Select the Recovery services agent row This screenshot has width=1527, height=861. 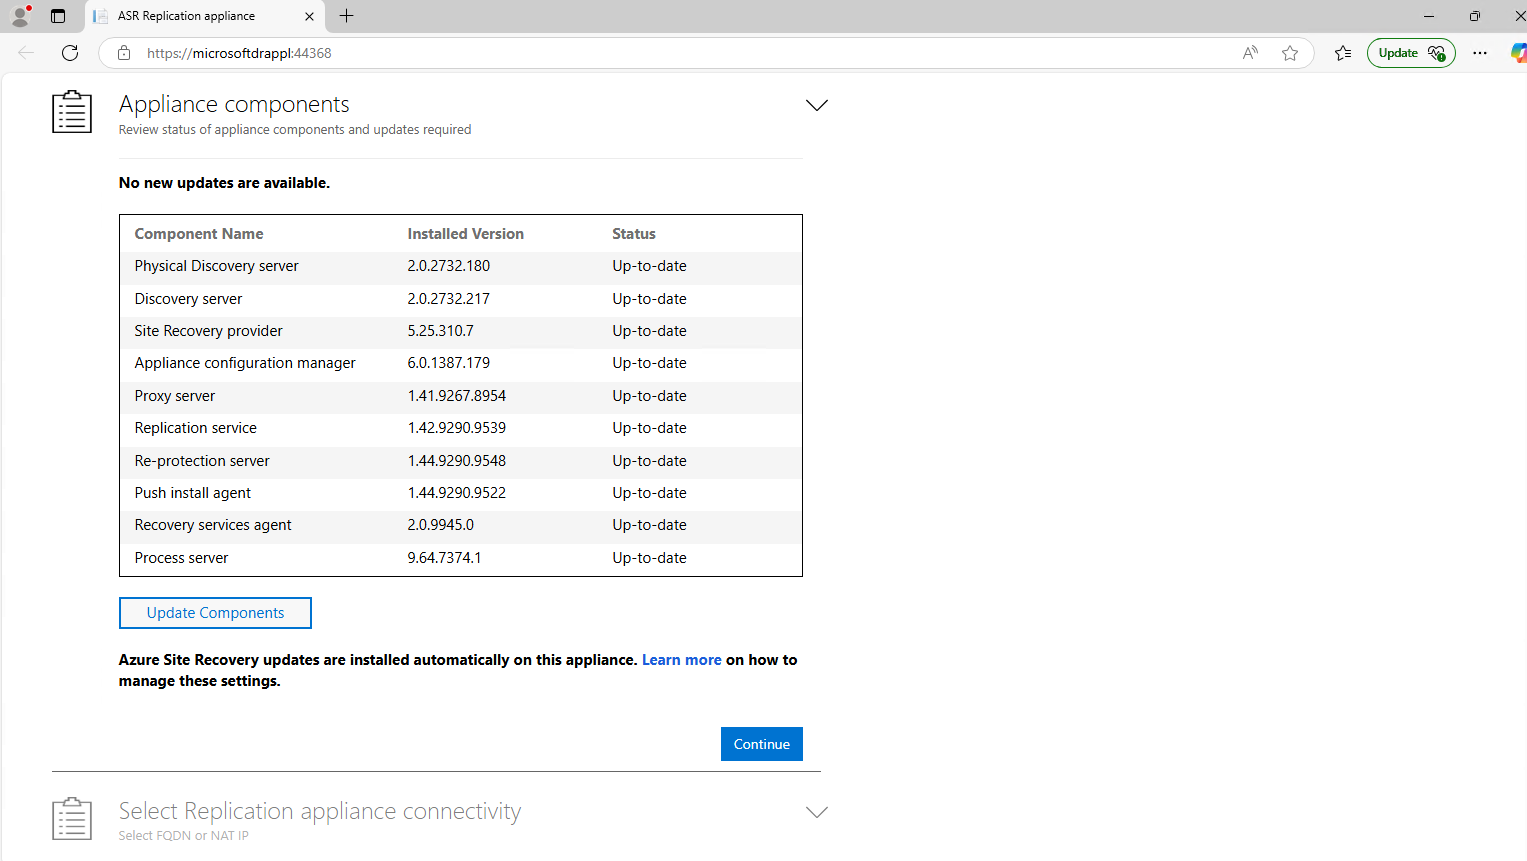[461, 525]
